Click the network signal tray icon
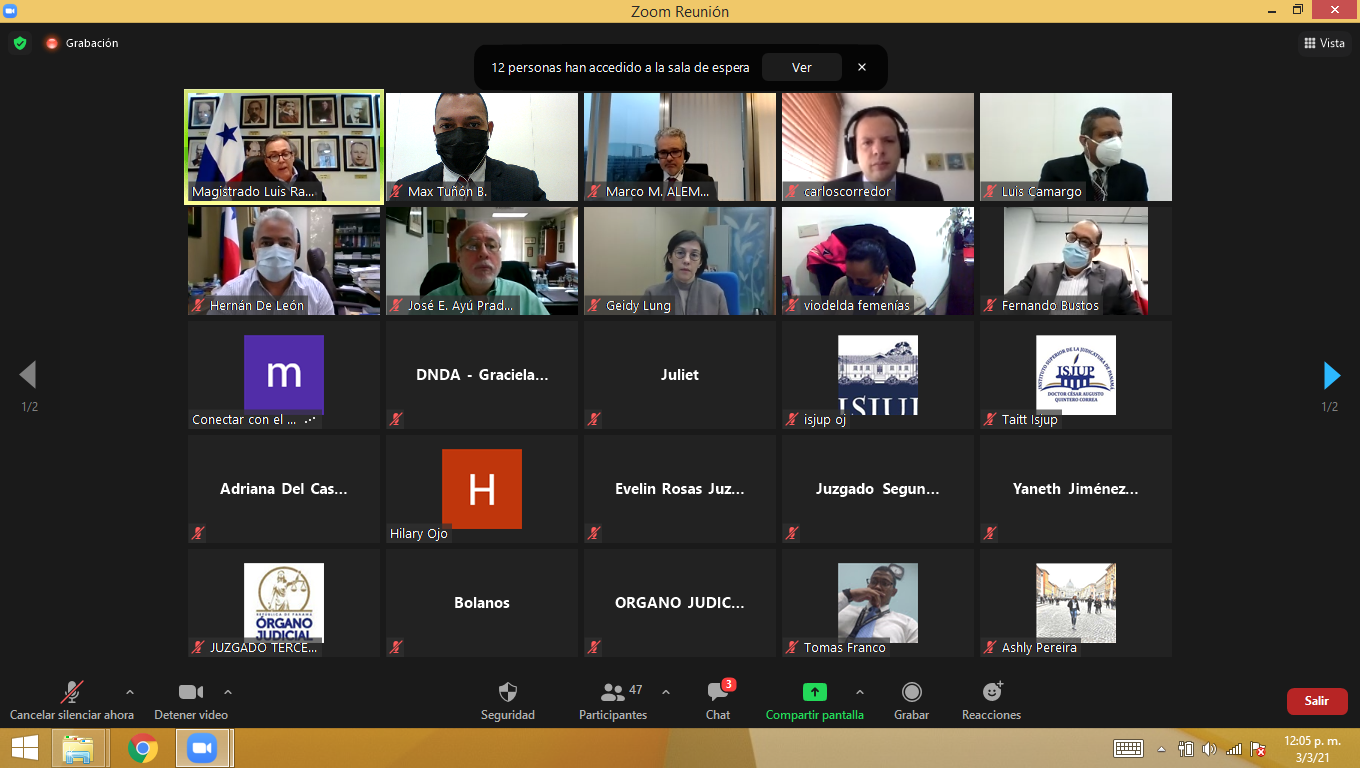The height and width of the screenshot is (768, 1360). click(x=1234, y=748)
